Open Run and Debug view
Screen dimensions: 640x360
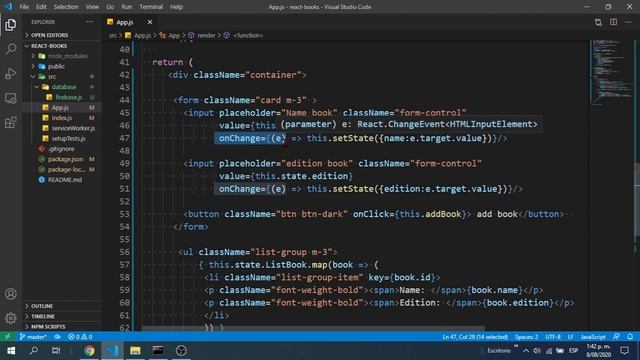point(11,73)
